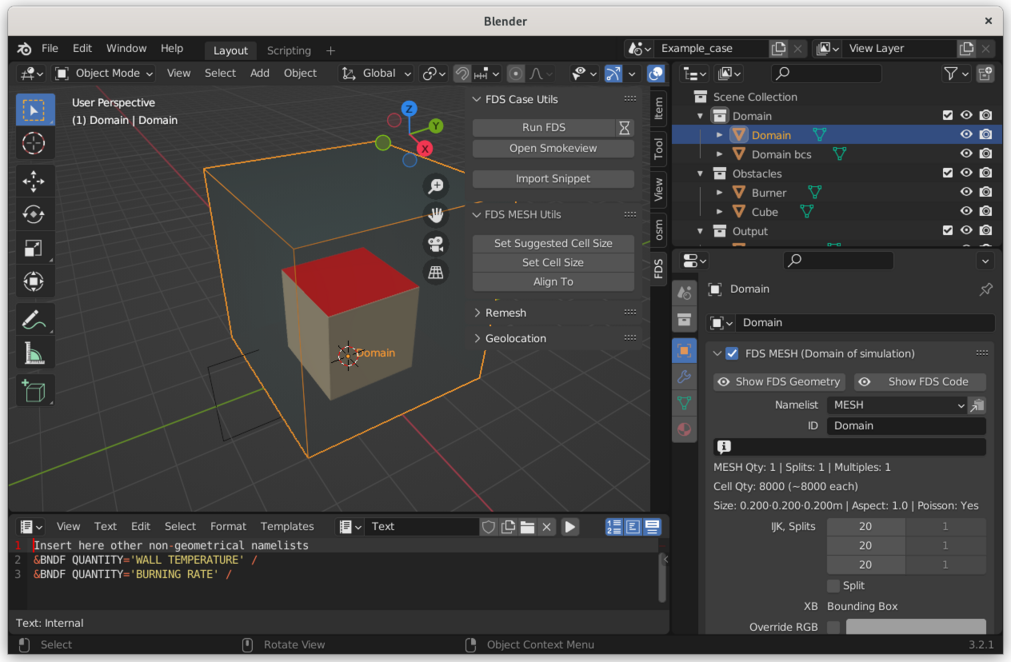Image resolution: width=1011 pixels, height=662 pixels.
Task: Click the namelist copy icon beside MESH
Action: 978,405
